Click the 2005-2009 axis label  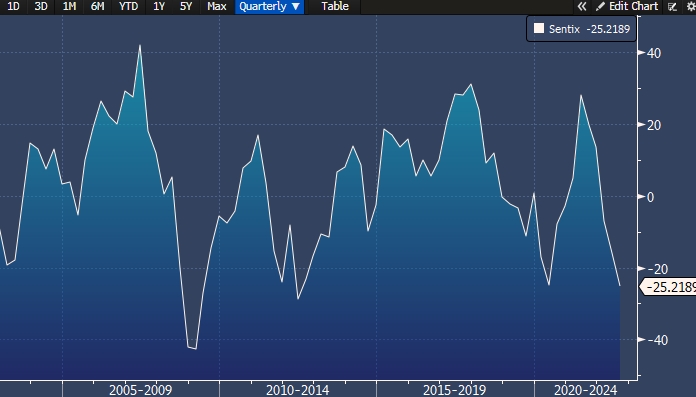tap(140, 390)
